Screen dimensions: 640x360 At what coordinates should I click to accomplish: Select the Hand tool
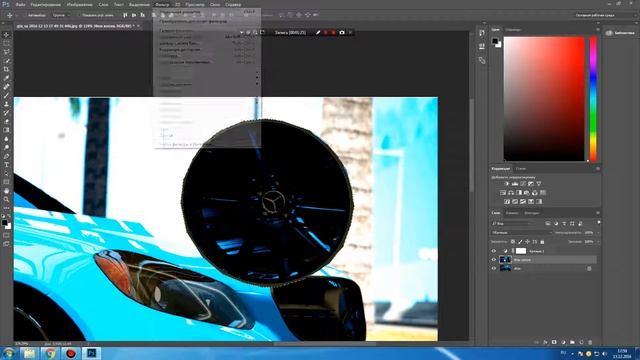(6, 191)
